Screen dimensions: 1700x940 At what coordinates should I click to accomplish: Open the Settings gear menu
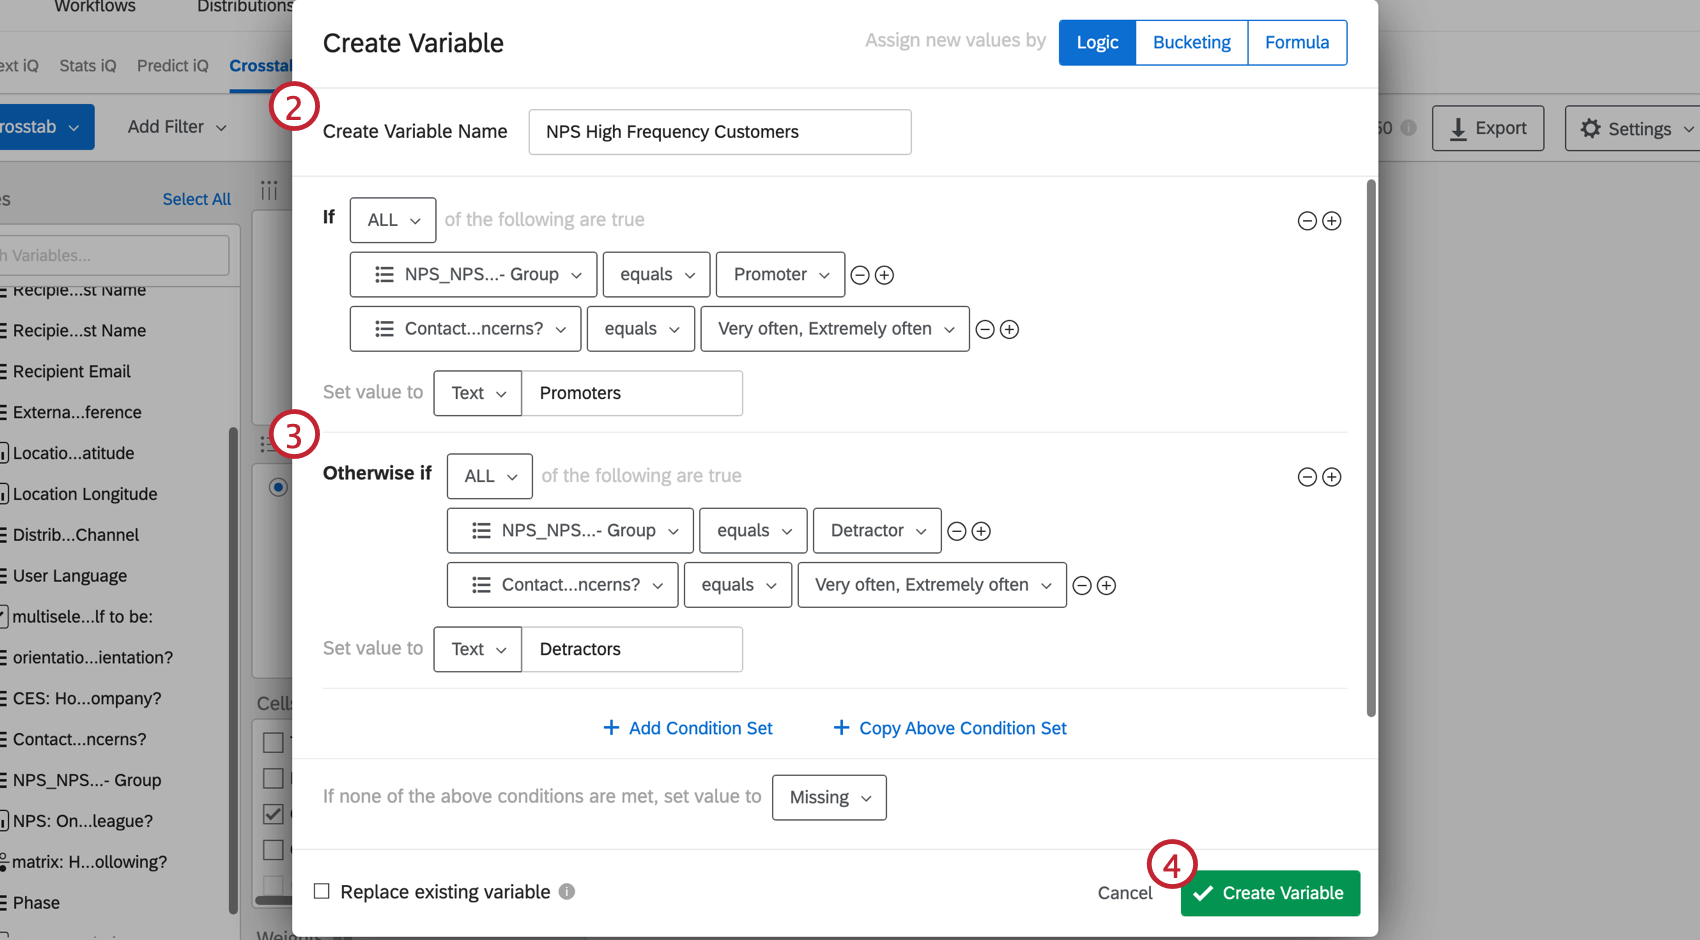1590,128
